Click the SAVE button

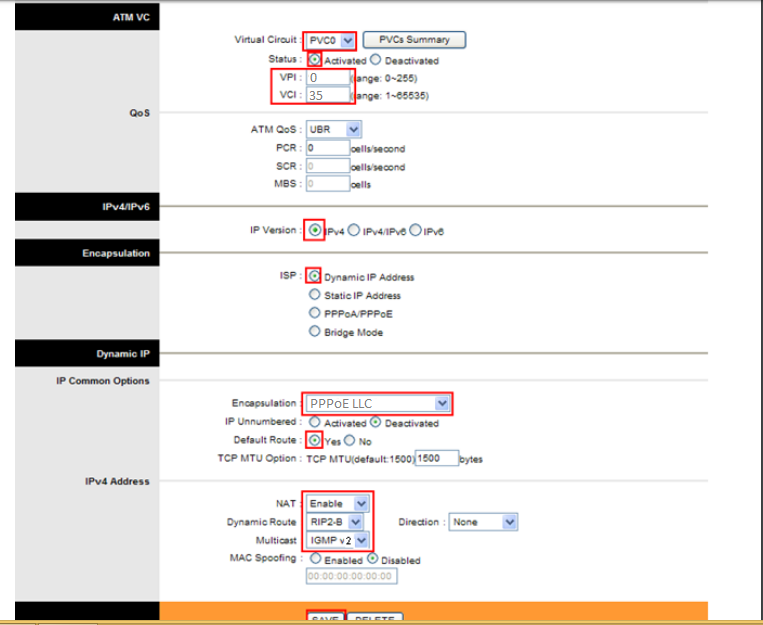point(326,617)
